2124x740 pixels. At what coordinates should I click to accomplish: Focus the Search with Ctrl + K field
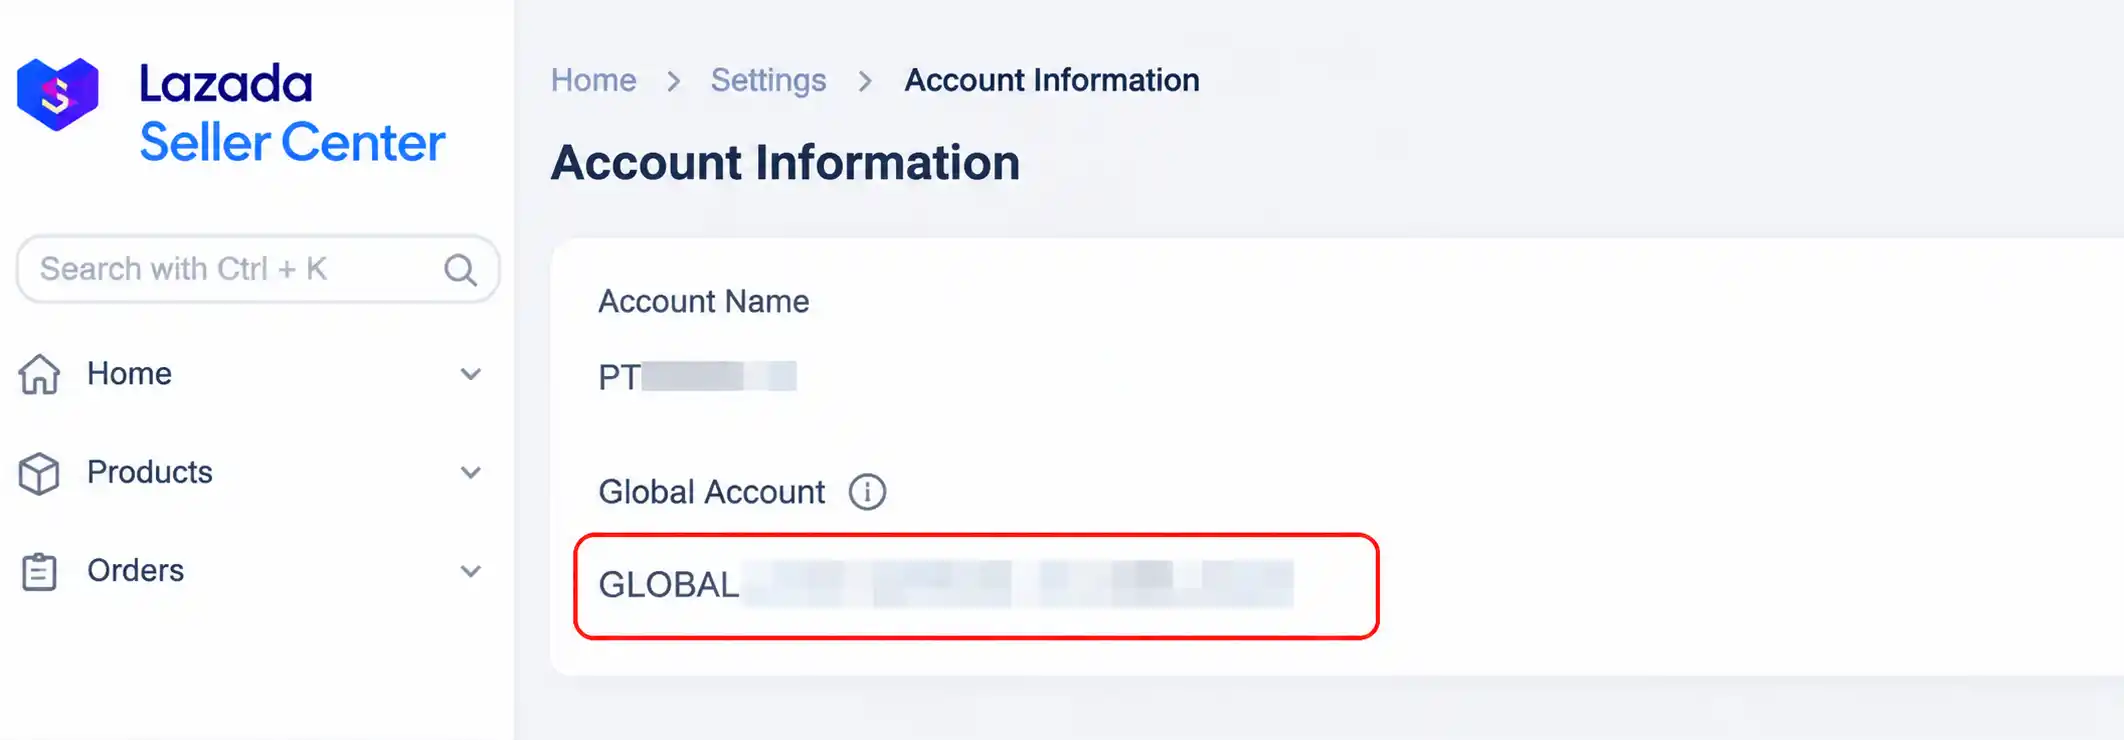coord(258,269)
